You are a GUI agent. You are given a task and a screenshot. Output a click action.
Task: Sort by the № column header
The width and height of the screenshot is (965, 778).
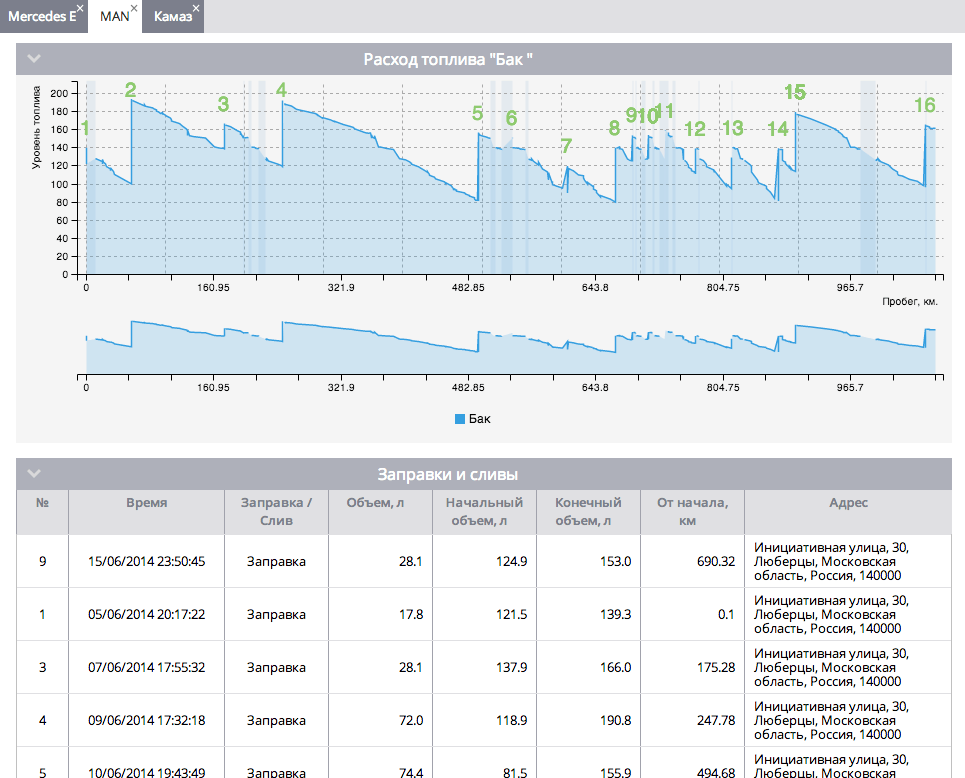tap(42, 503)
